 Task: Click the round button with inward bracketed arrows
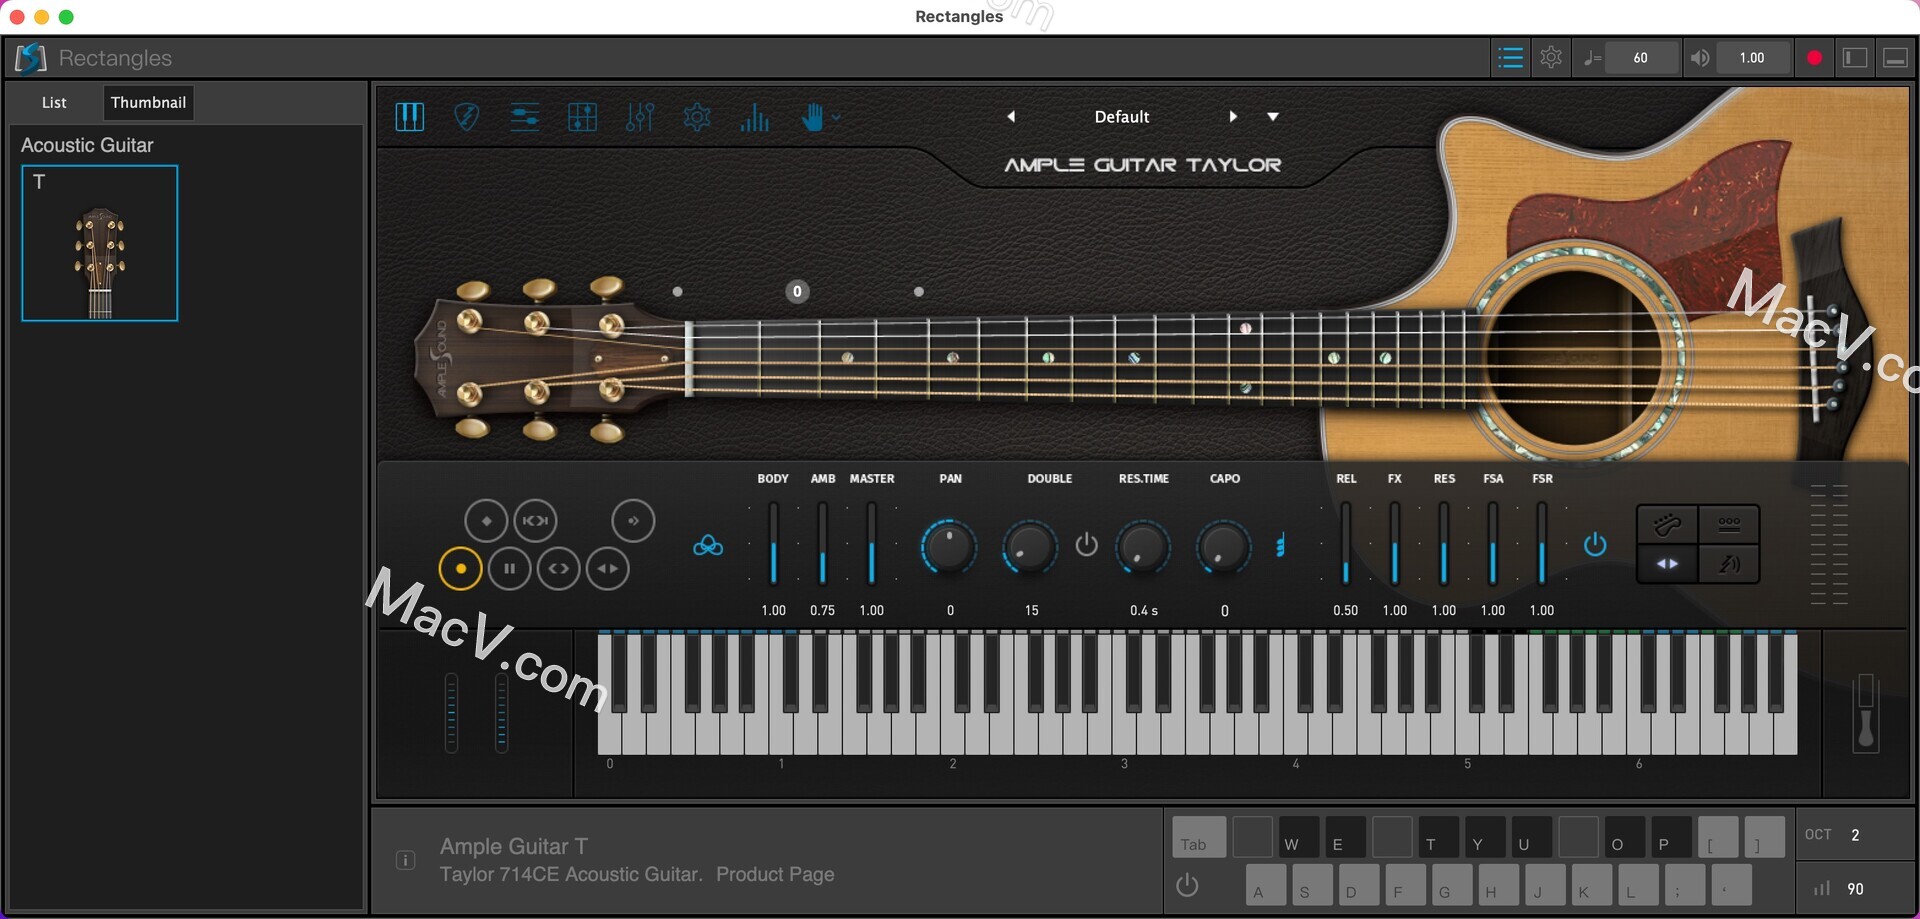point(535,521)
